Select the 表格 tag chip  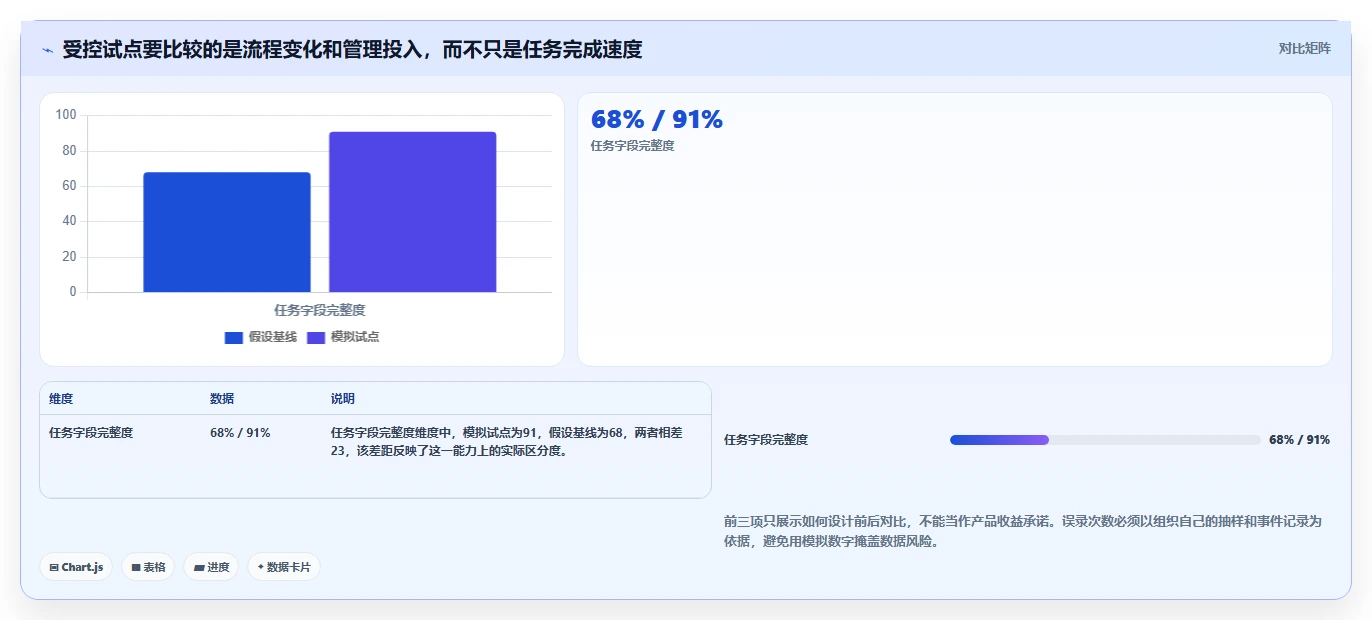pos(148,567)
